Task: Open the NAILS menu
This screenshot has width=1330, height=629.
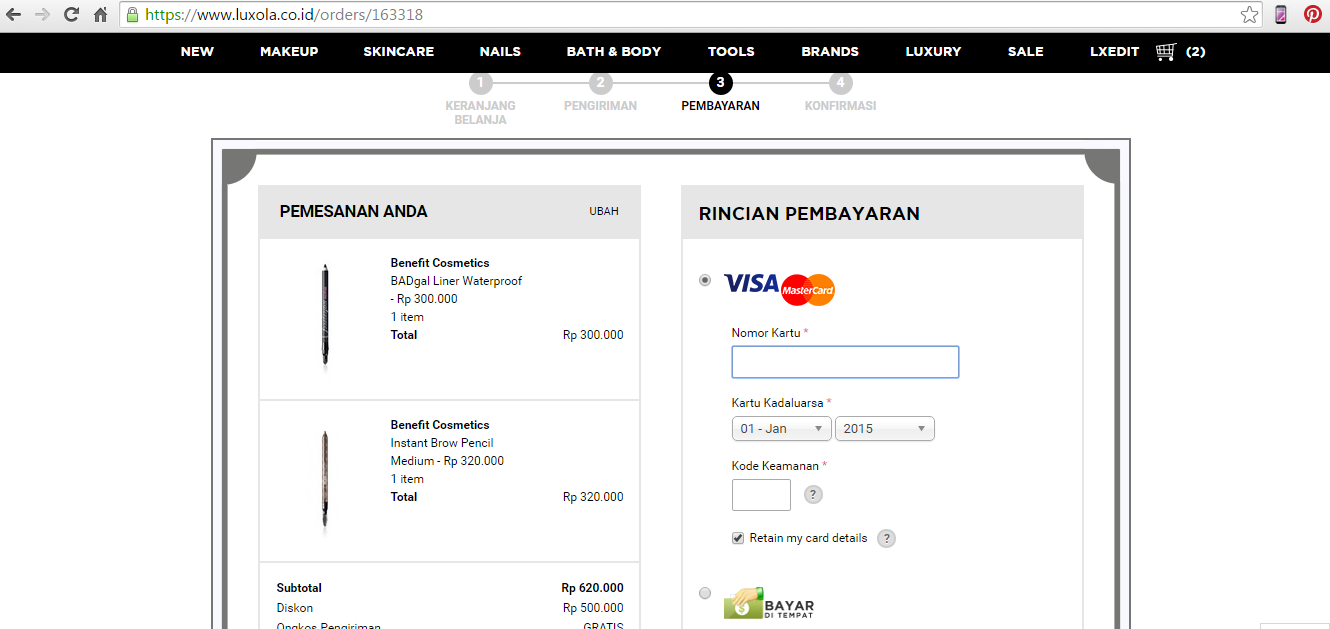Action: pyautogui.click(x=500, y=51)
